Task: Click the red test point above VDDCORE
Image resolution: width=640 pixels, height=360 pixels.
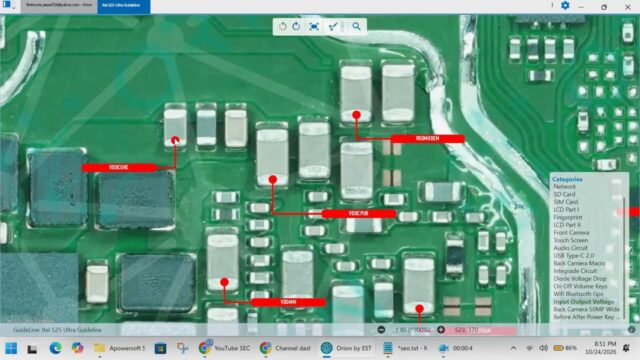Action: pyautogui.click(x=175, y=140)
